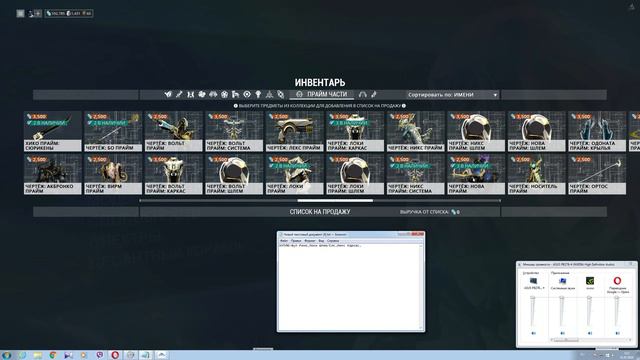Open the Сортировать по: ИМЕНИ dropdown
The width and height of the screenshot is (640, 360).
pyautogui.click(x=452, y=95)
